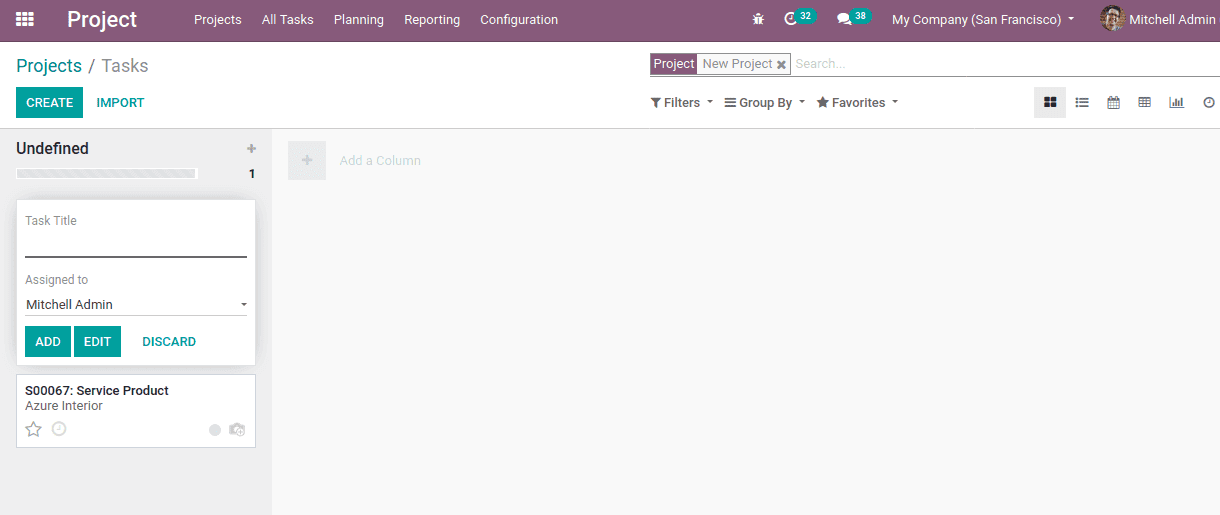
Task: Star the S00067 Service Product task
Action: click(x=33, y=429)
